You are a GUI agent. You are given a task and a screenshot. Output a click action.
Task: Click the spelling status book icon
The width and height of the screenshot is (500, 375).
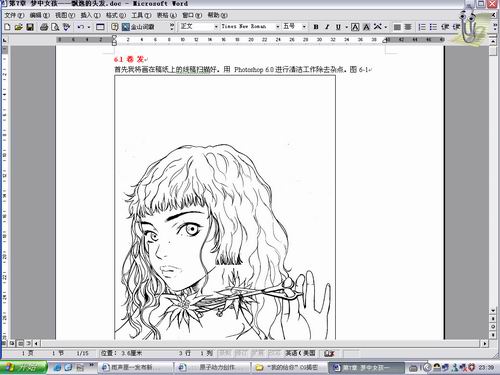(329, 353)
